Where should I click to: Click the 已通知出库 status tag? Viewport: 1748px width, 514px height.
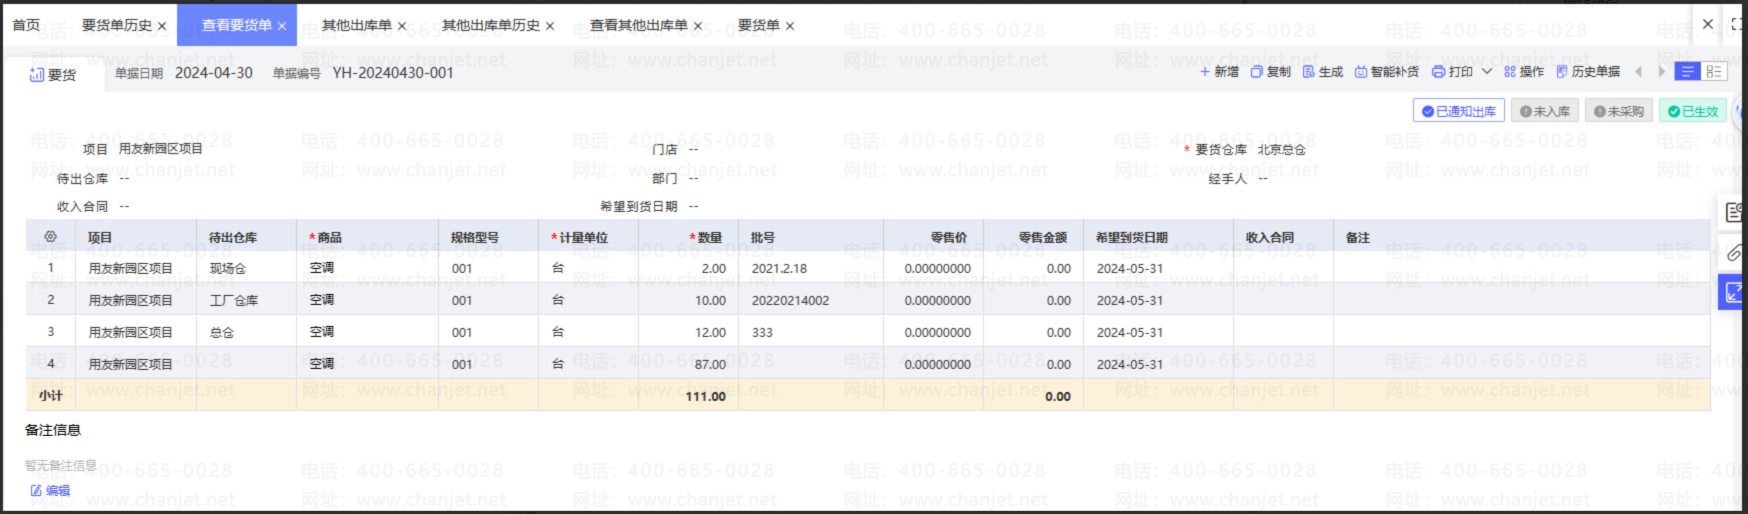pos(1459,111)
